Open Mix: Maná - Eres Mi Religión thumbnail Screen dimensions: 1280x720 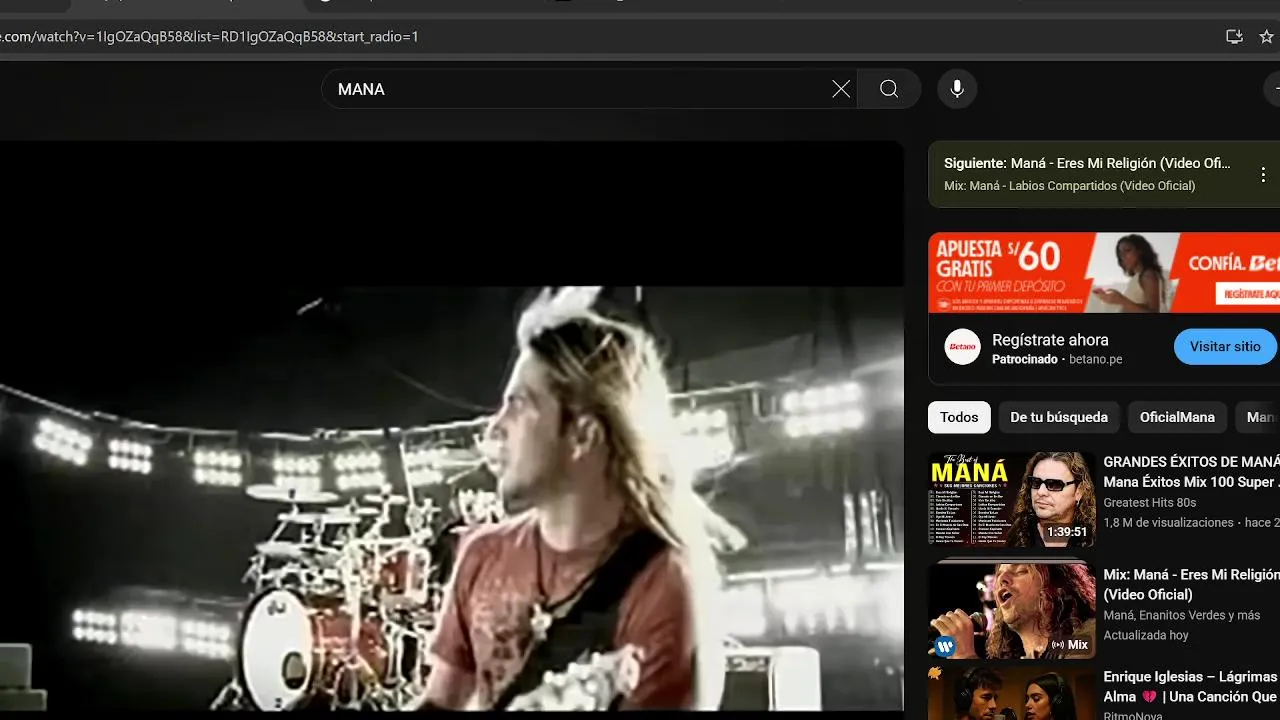coord(1011,610)
